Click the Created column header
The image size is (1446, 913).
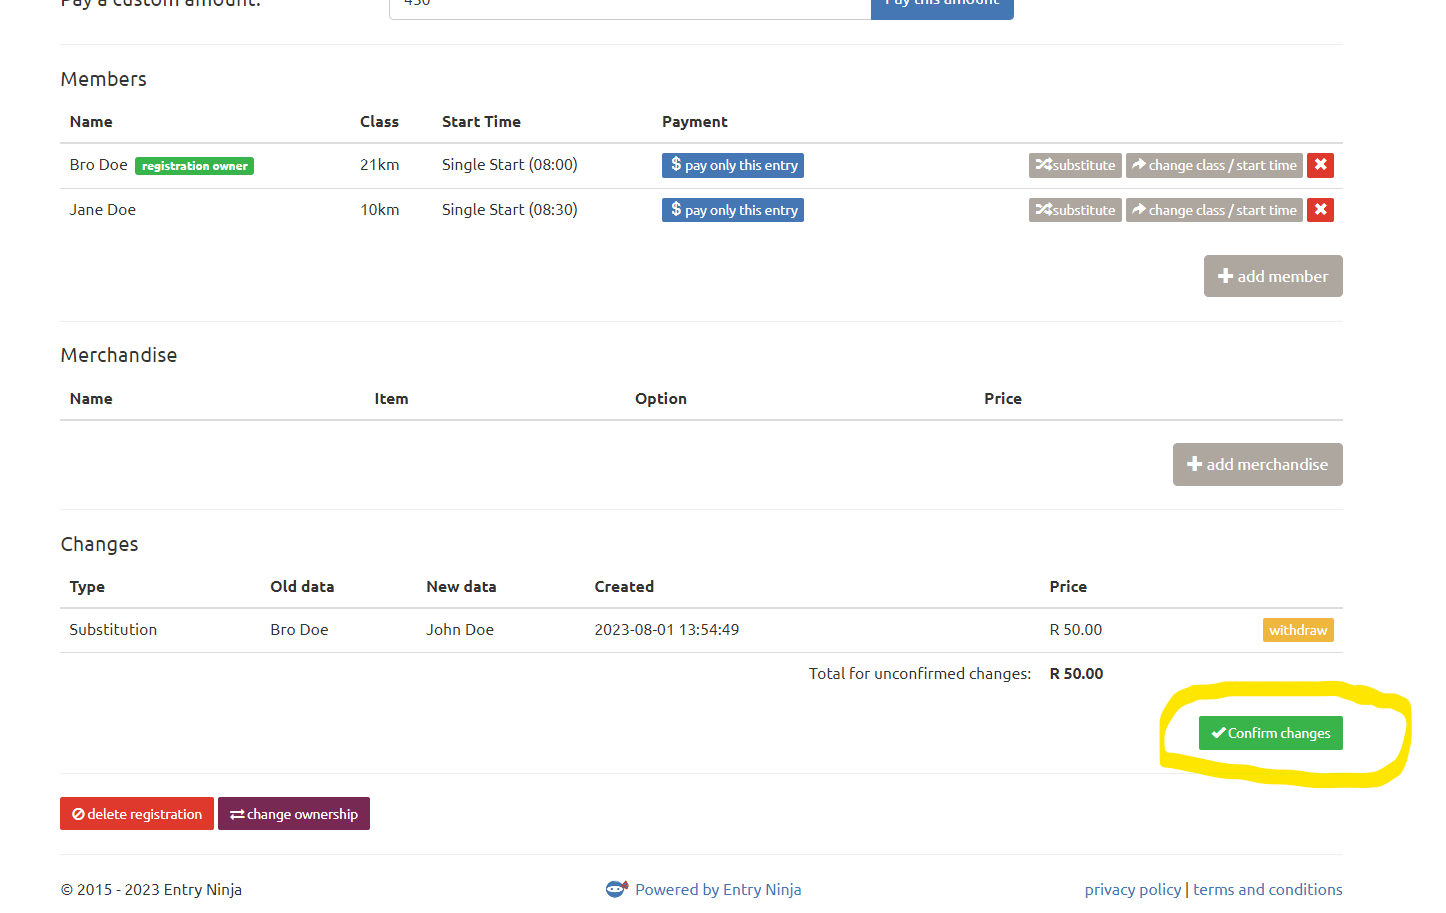[624, 587]
